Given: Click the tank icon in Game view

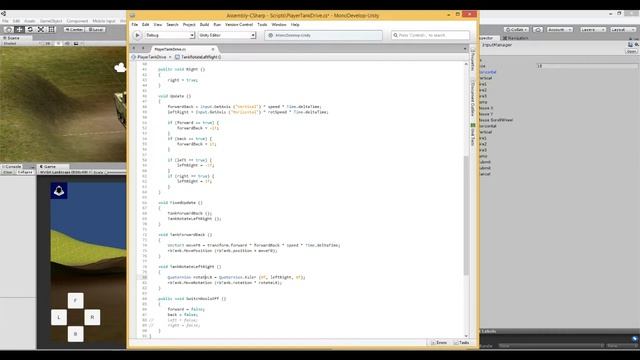Looking at the screenshot, I should pos(59,191).
